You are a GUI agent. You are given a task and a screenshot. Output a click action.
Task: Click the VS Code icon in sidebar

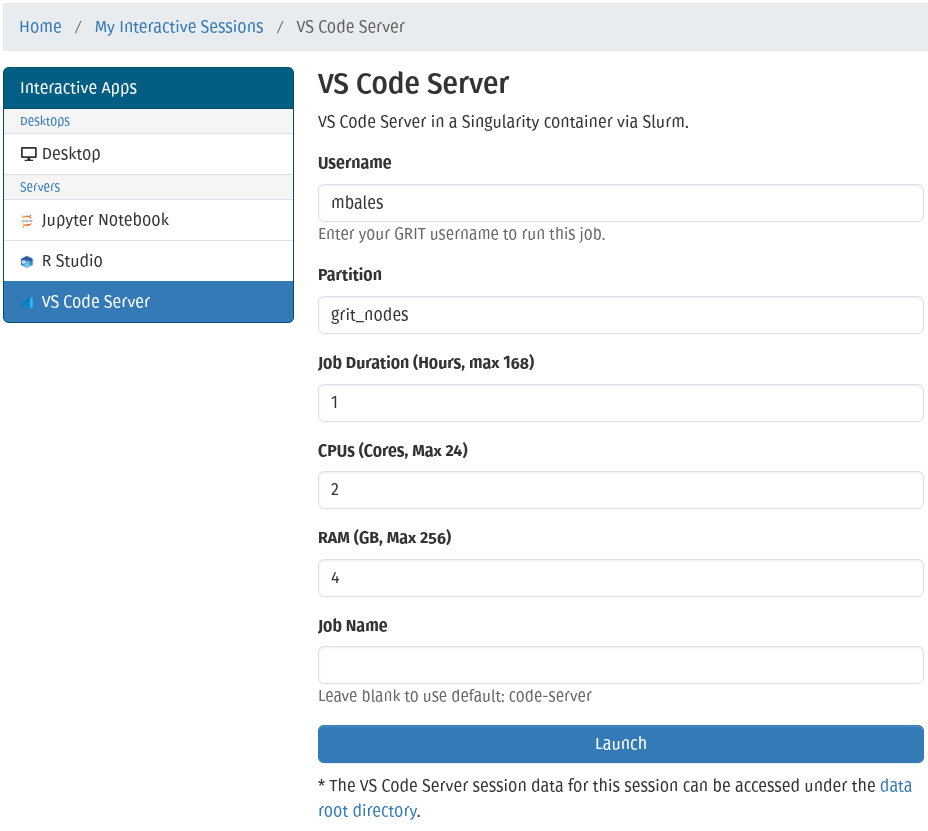27,303
